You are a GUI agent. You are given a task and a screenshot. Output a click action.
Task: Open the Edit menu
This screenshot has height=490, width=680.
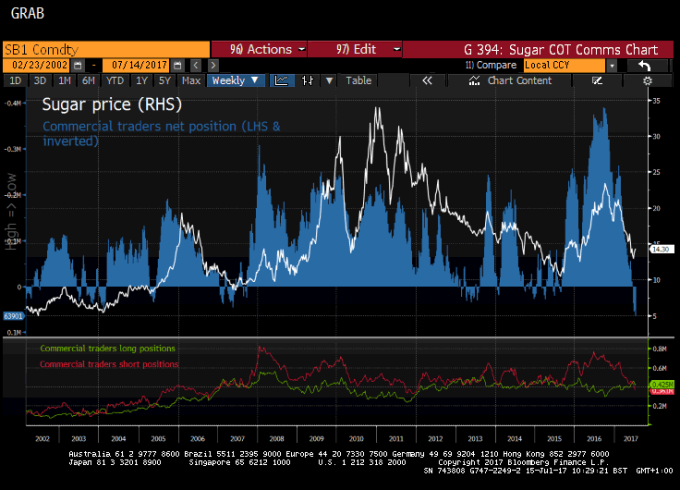[355, 49]
